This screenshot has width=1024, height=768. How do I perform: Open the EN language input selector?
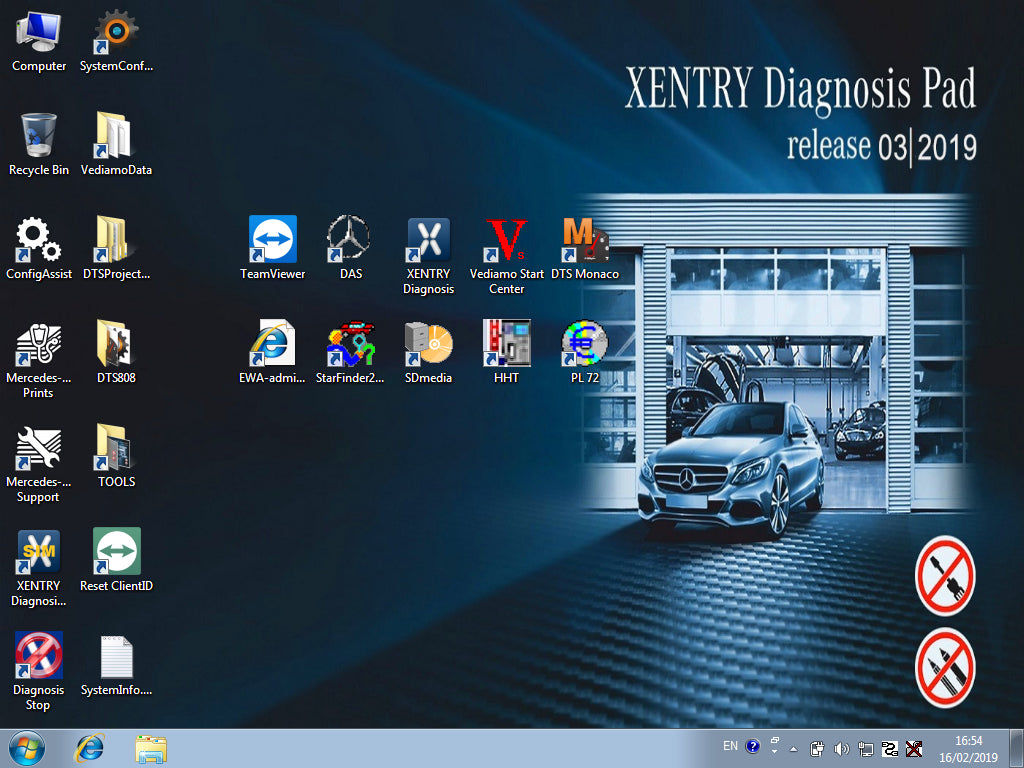730,745
